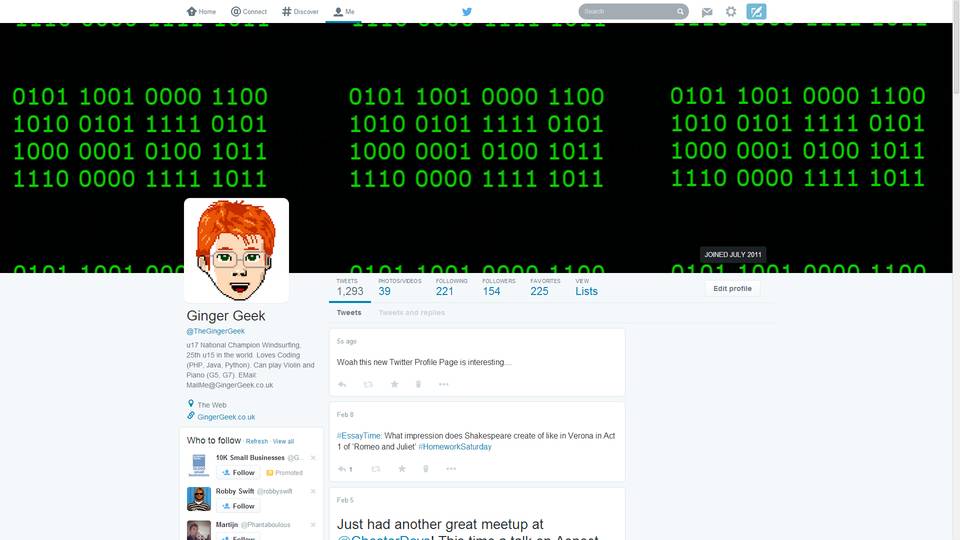Viewport: 960px width, 540px height.
Task: Click the '5s ago' tweet timestamp
Action: click(347, 342)
